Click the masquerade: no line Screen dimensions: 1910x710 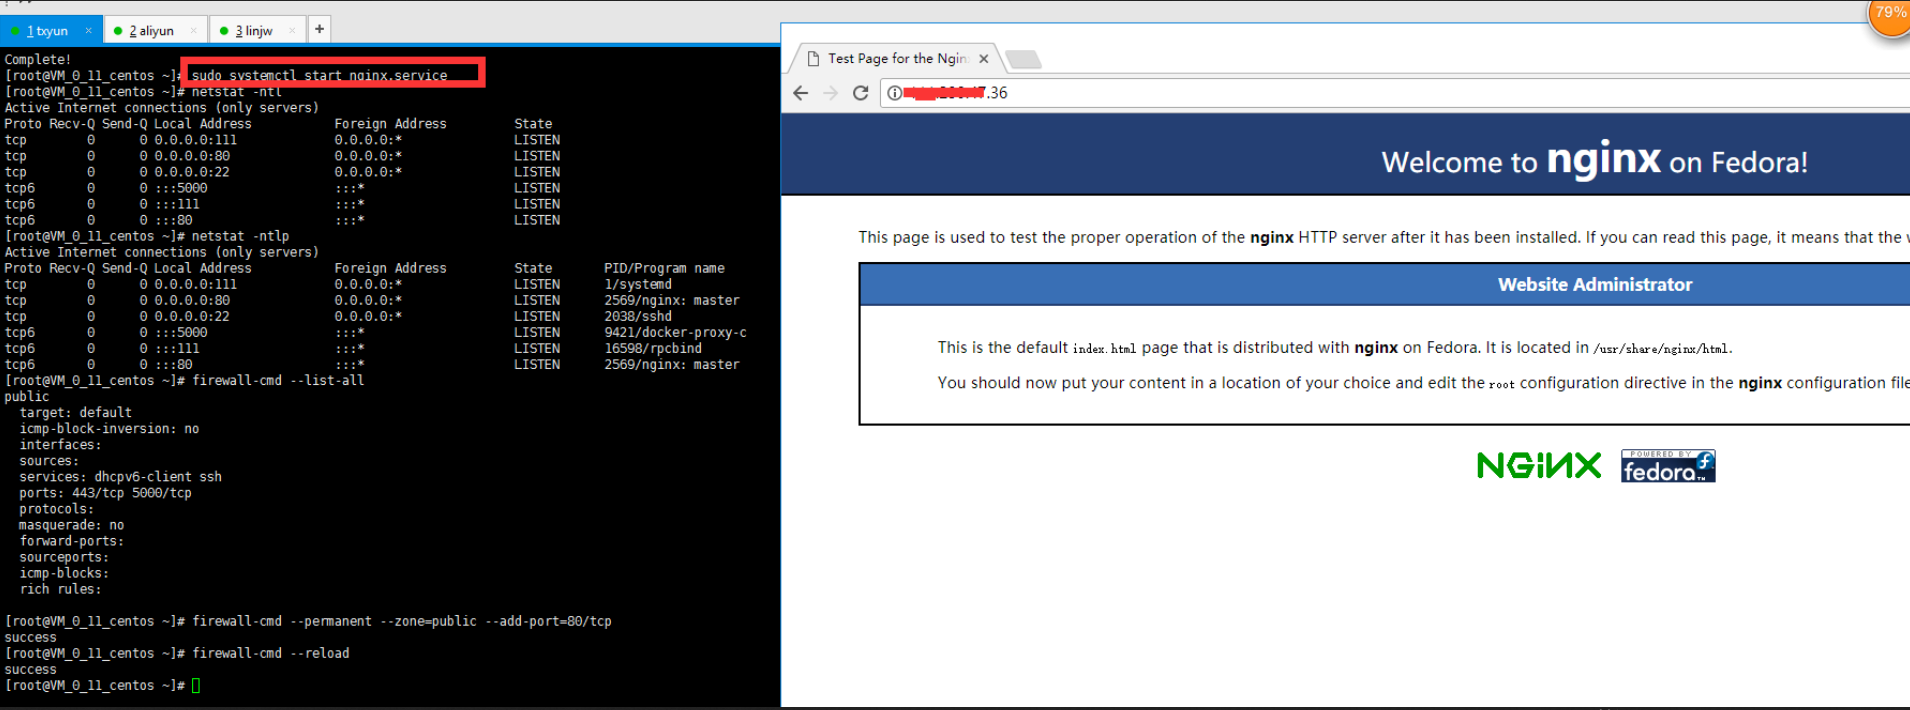click(71, 525)
